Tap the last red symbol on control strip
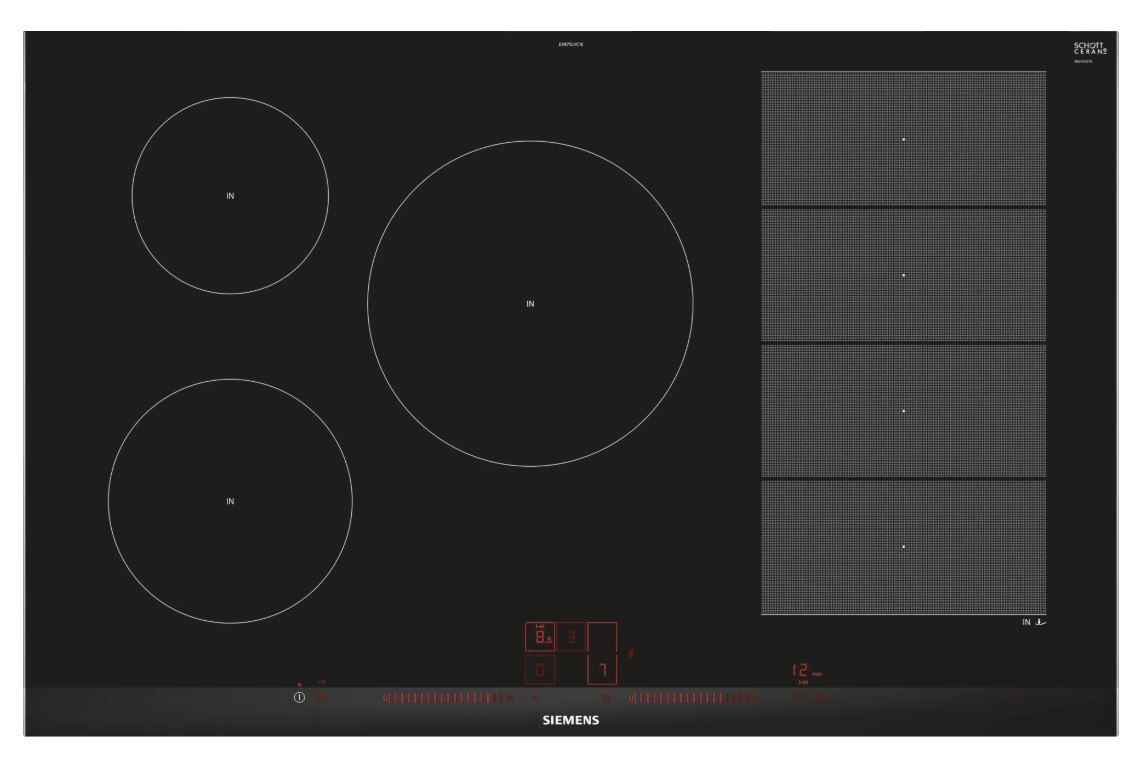The image size is (1131, 762). point(821,698)
